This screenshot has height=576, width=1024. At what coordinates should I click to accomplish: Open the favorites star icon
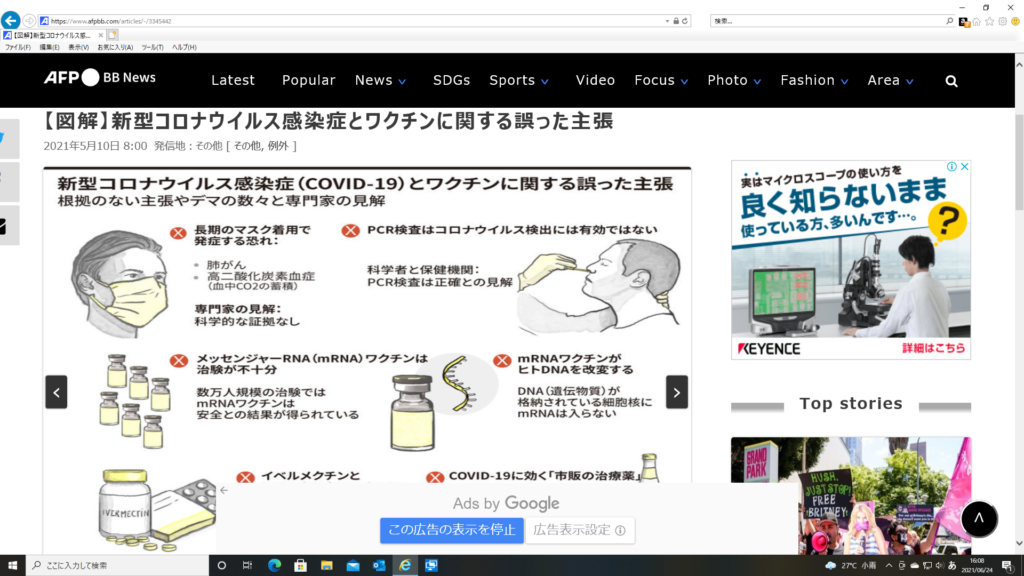pos(989,22)
